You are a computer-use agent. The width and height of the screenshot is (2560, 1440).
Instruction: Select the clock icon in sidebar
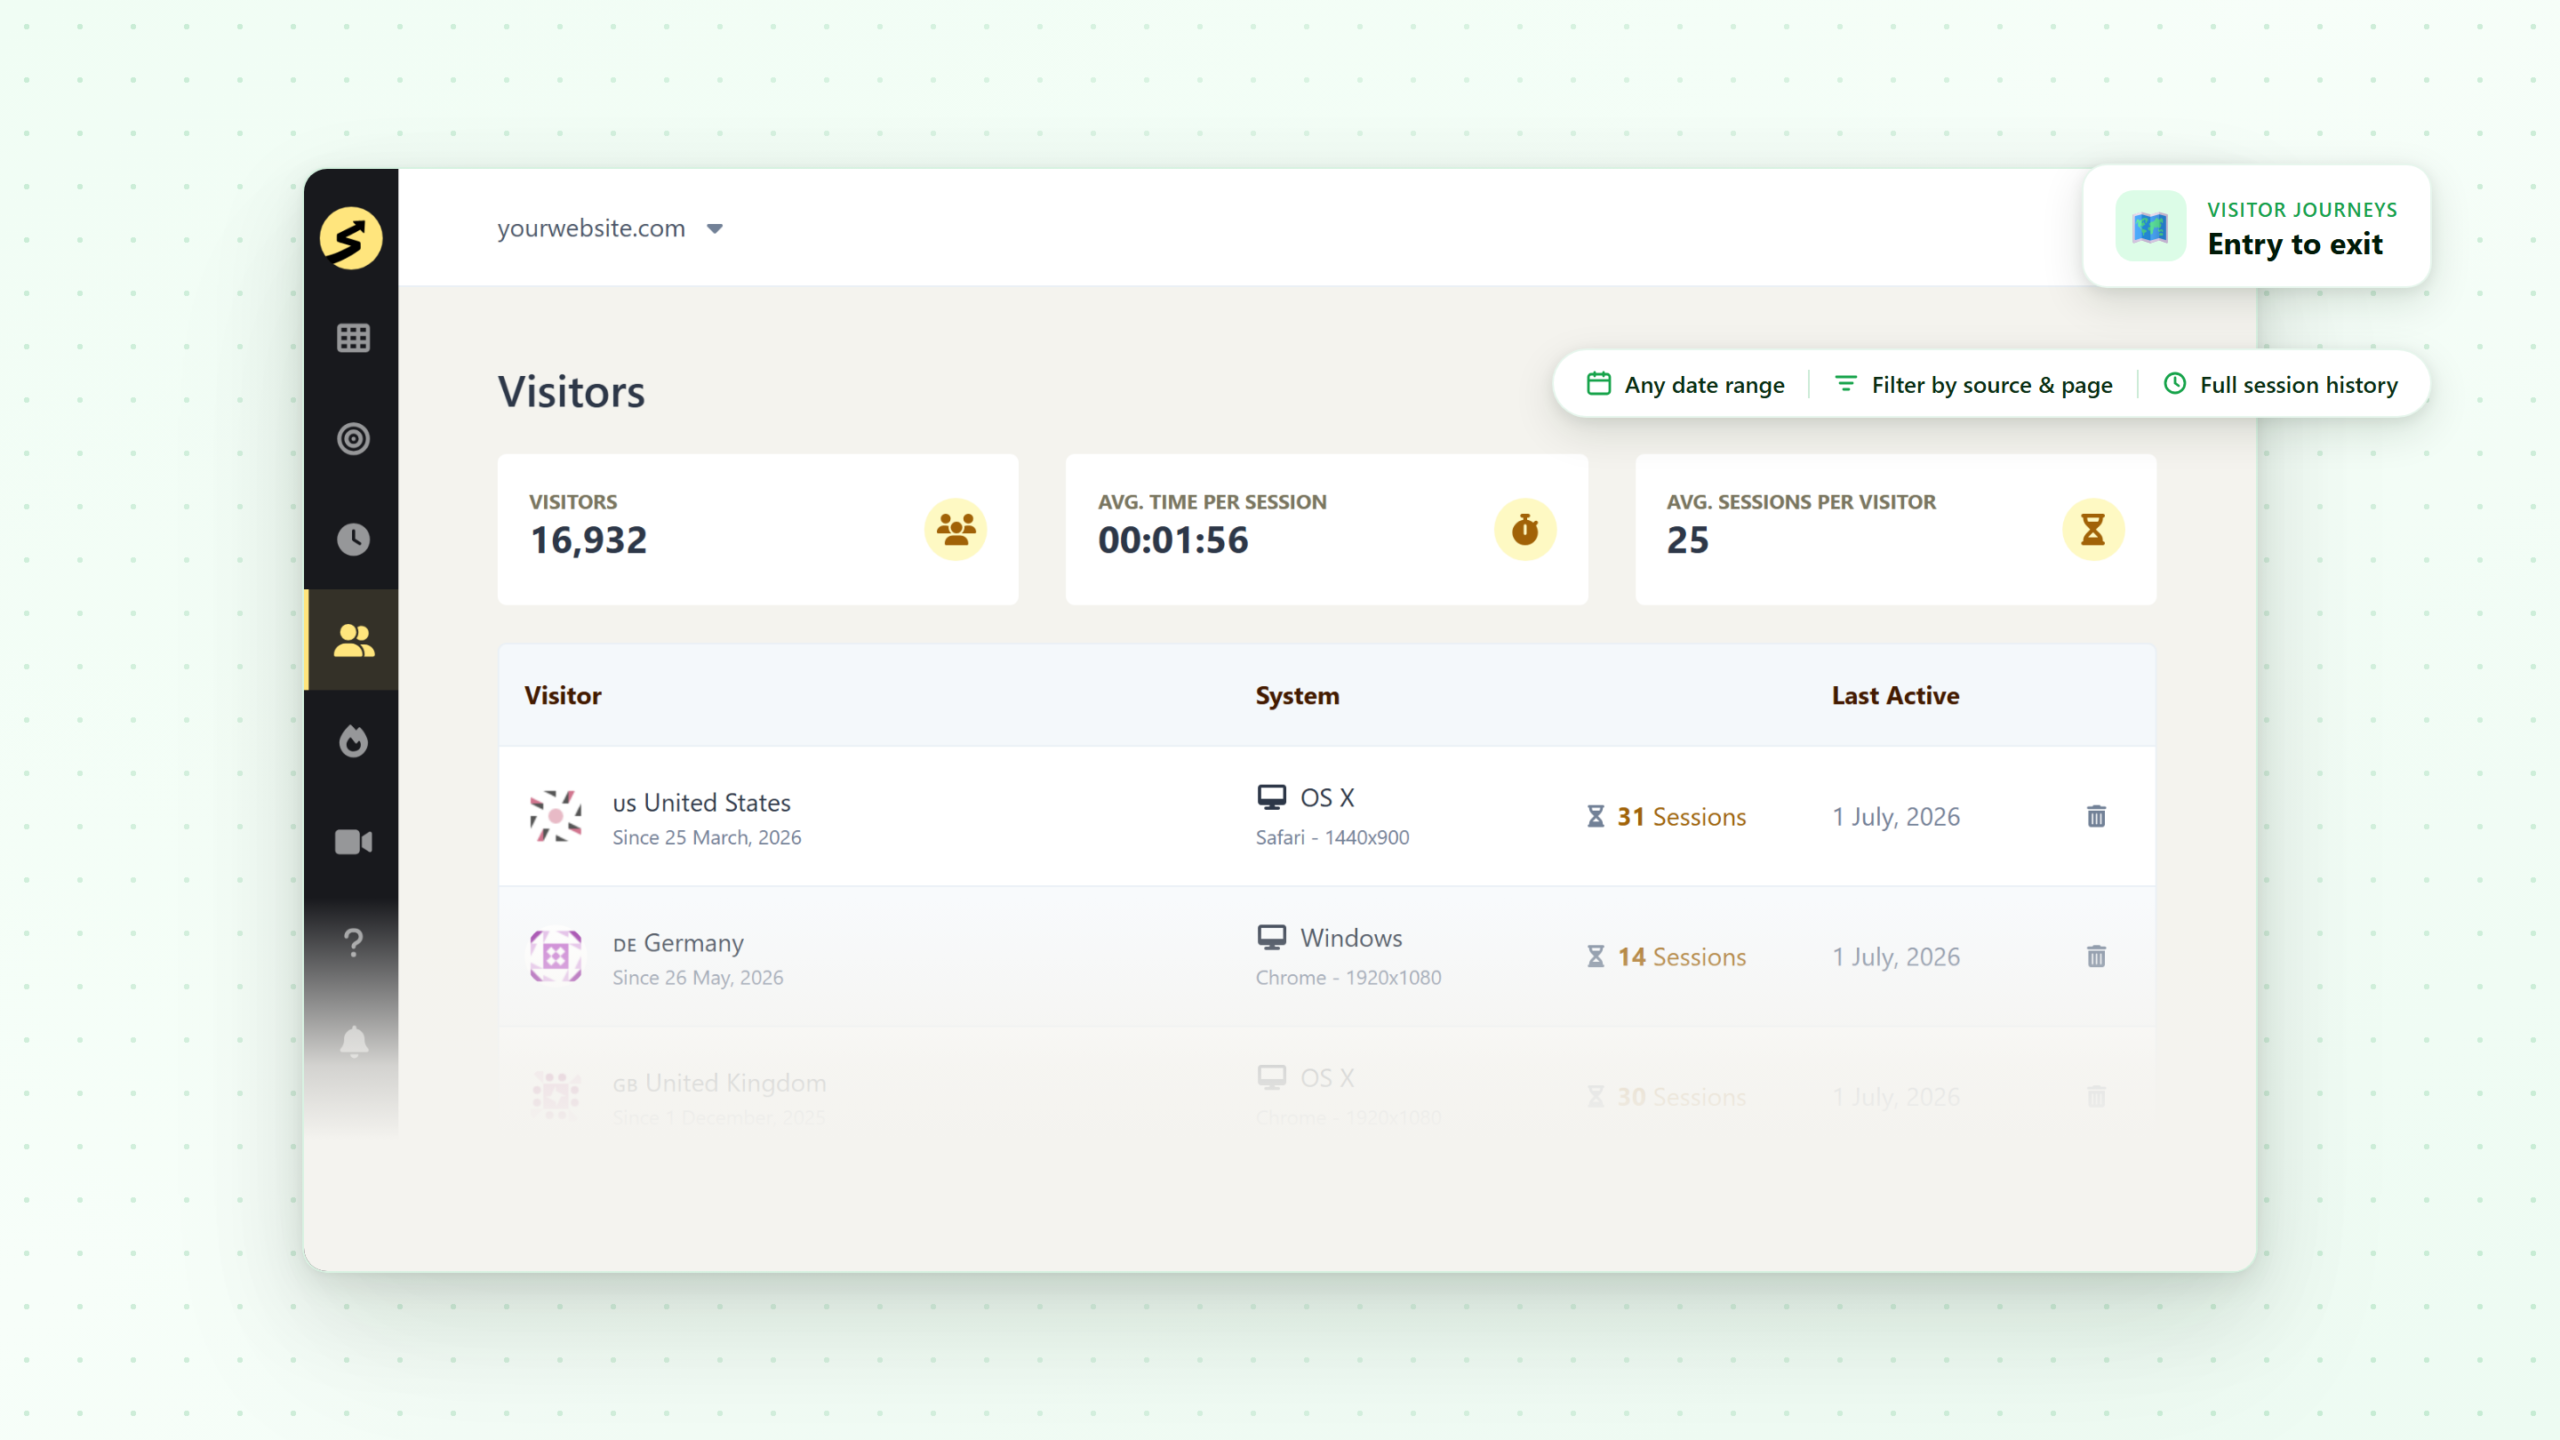(x=353, y=540)
